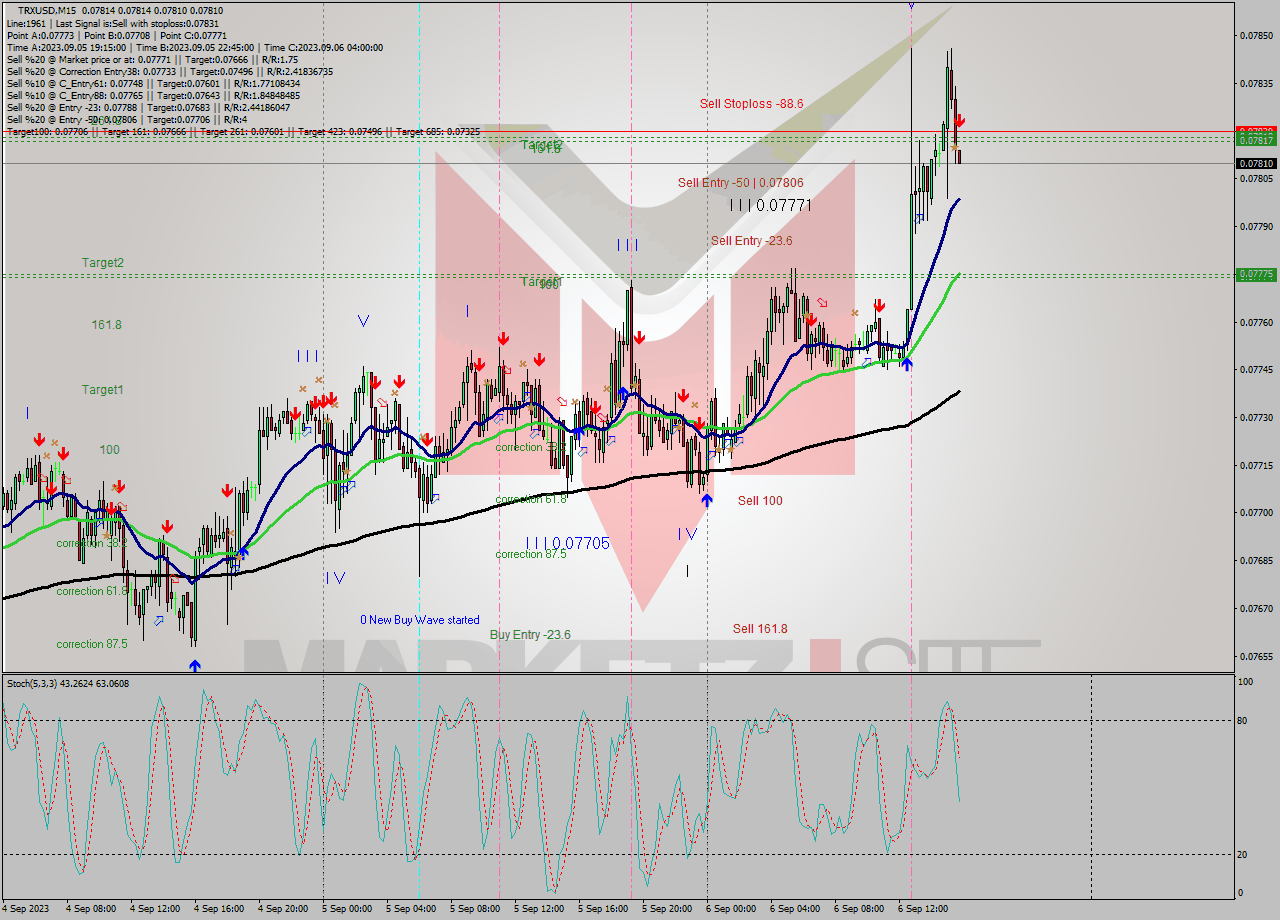Select the '5 Sep 08:00' time label
The height and width of the screenshot is (920, 1280).
click(x=475, y=909)
